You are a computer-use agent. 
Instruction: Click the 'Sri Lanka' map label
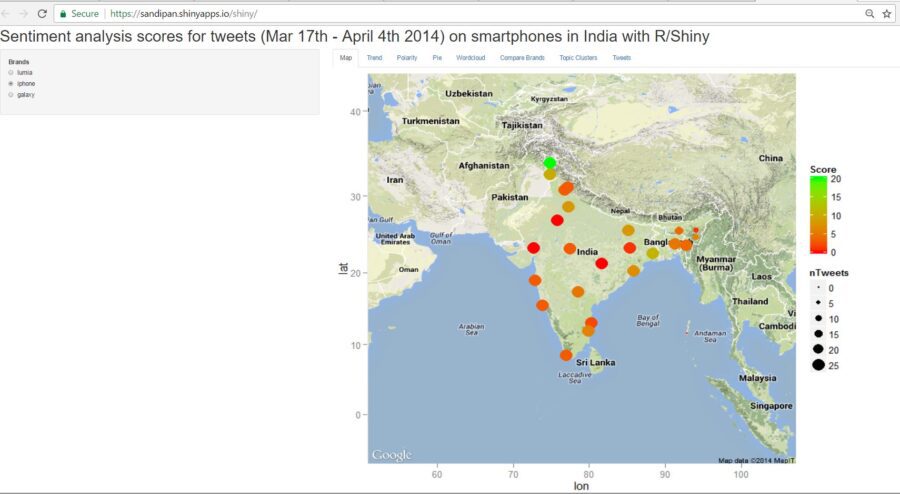point(596,362)
